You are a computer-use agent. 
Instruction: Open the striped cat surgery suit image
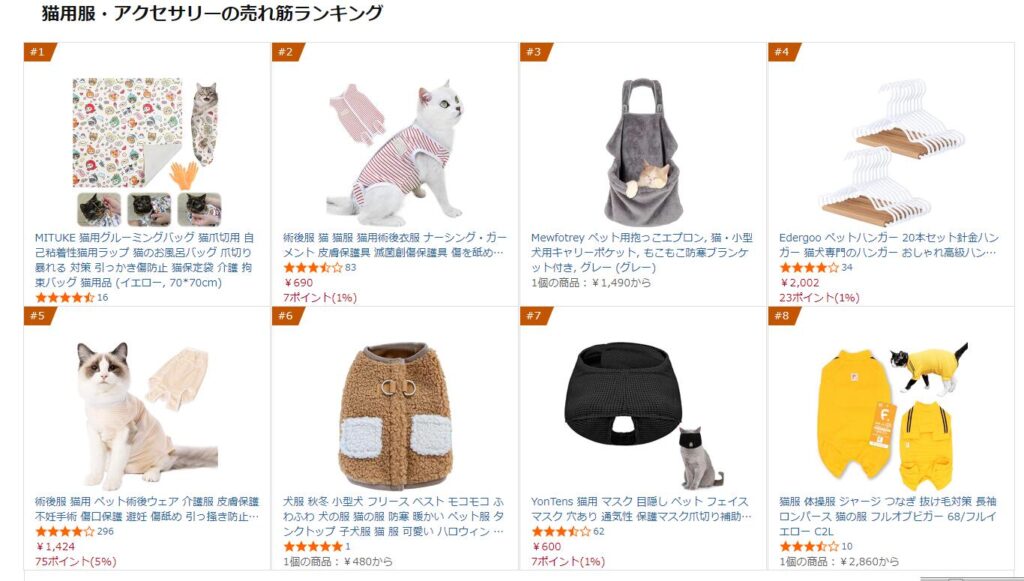(x=395, y=152)
